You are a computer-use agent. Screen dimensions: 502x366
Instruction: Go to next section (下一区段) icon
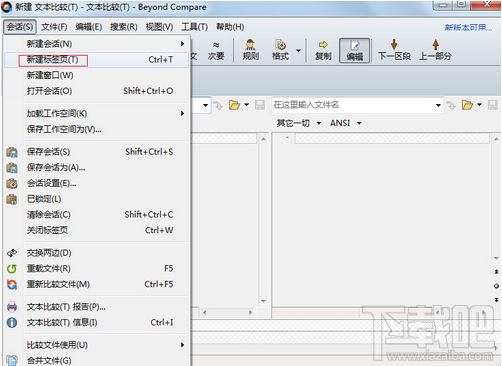click(394, 50)
